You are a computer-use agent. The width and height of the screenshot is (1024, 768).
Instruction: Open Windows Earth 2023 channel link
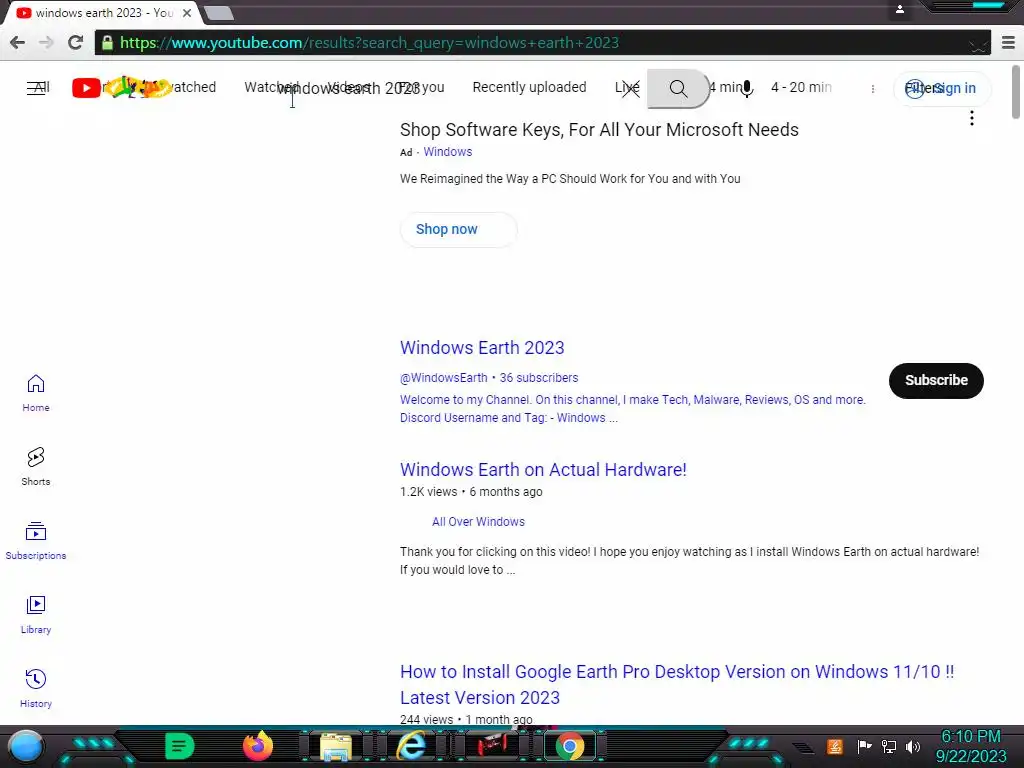click(x=482, y=348)
